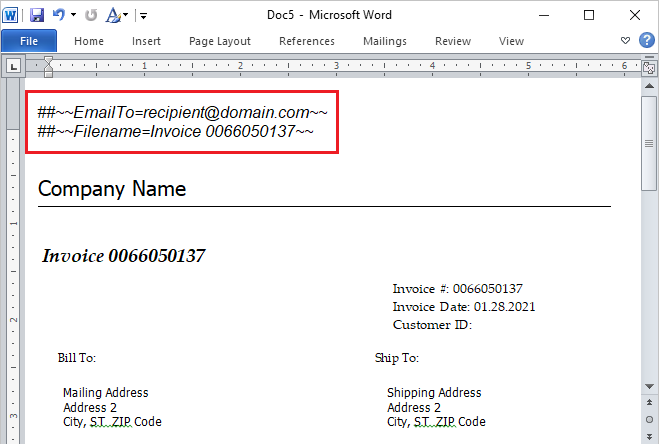This screenshot has width=659, height=444.
Task: Click the Quick Styles 'A' icon
Action: point(111,15)
